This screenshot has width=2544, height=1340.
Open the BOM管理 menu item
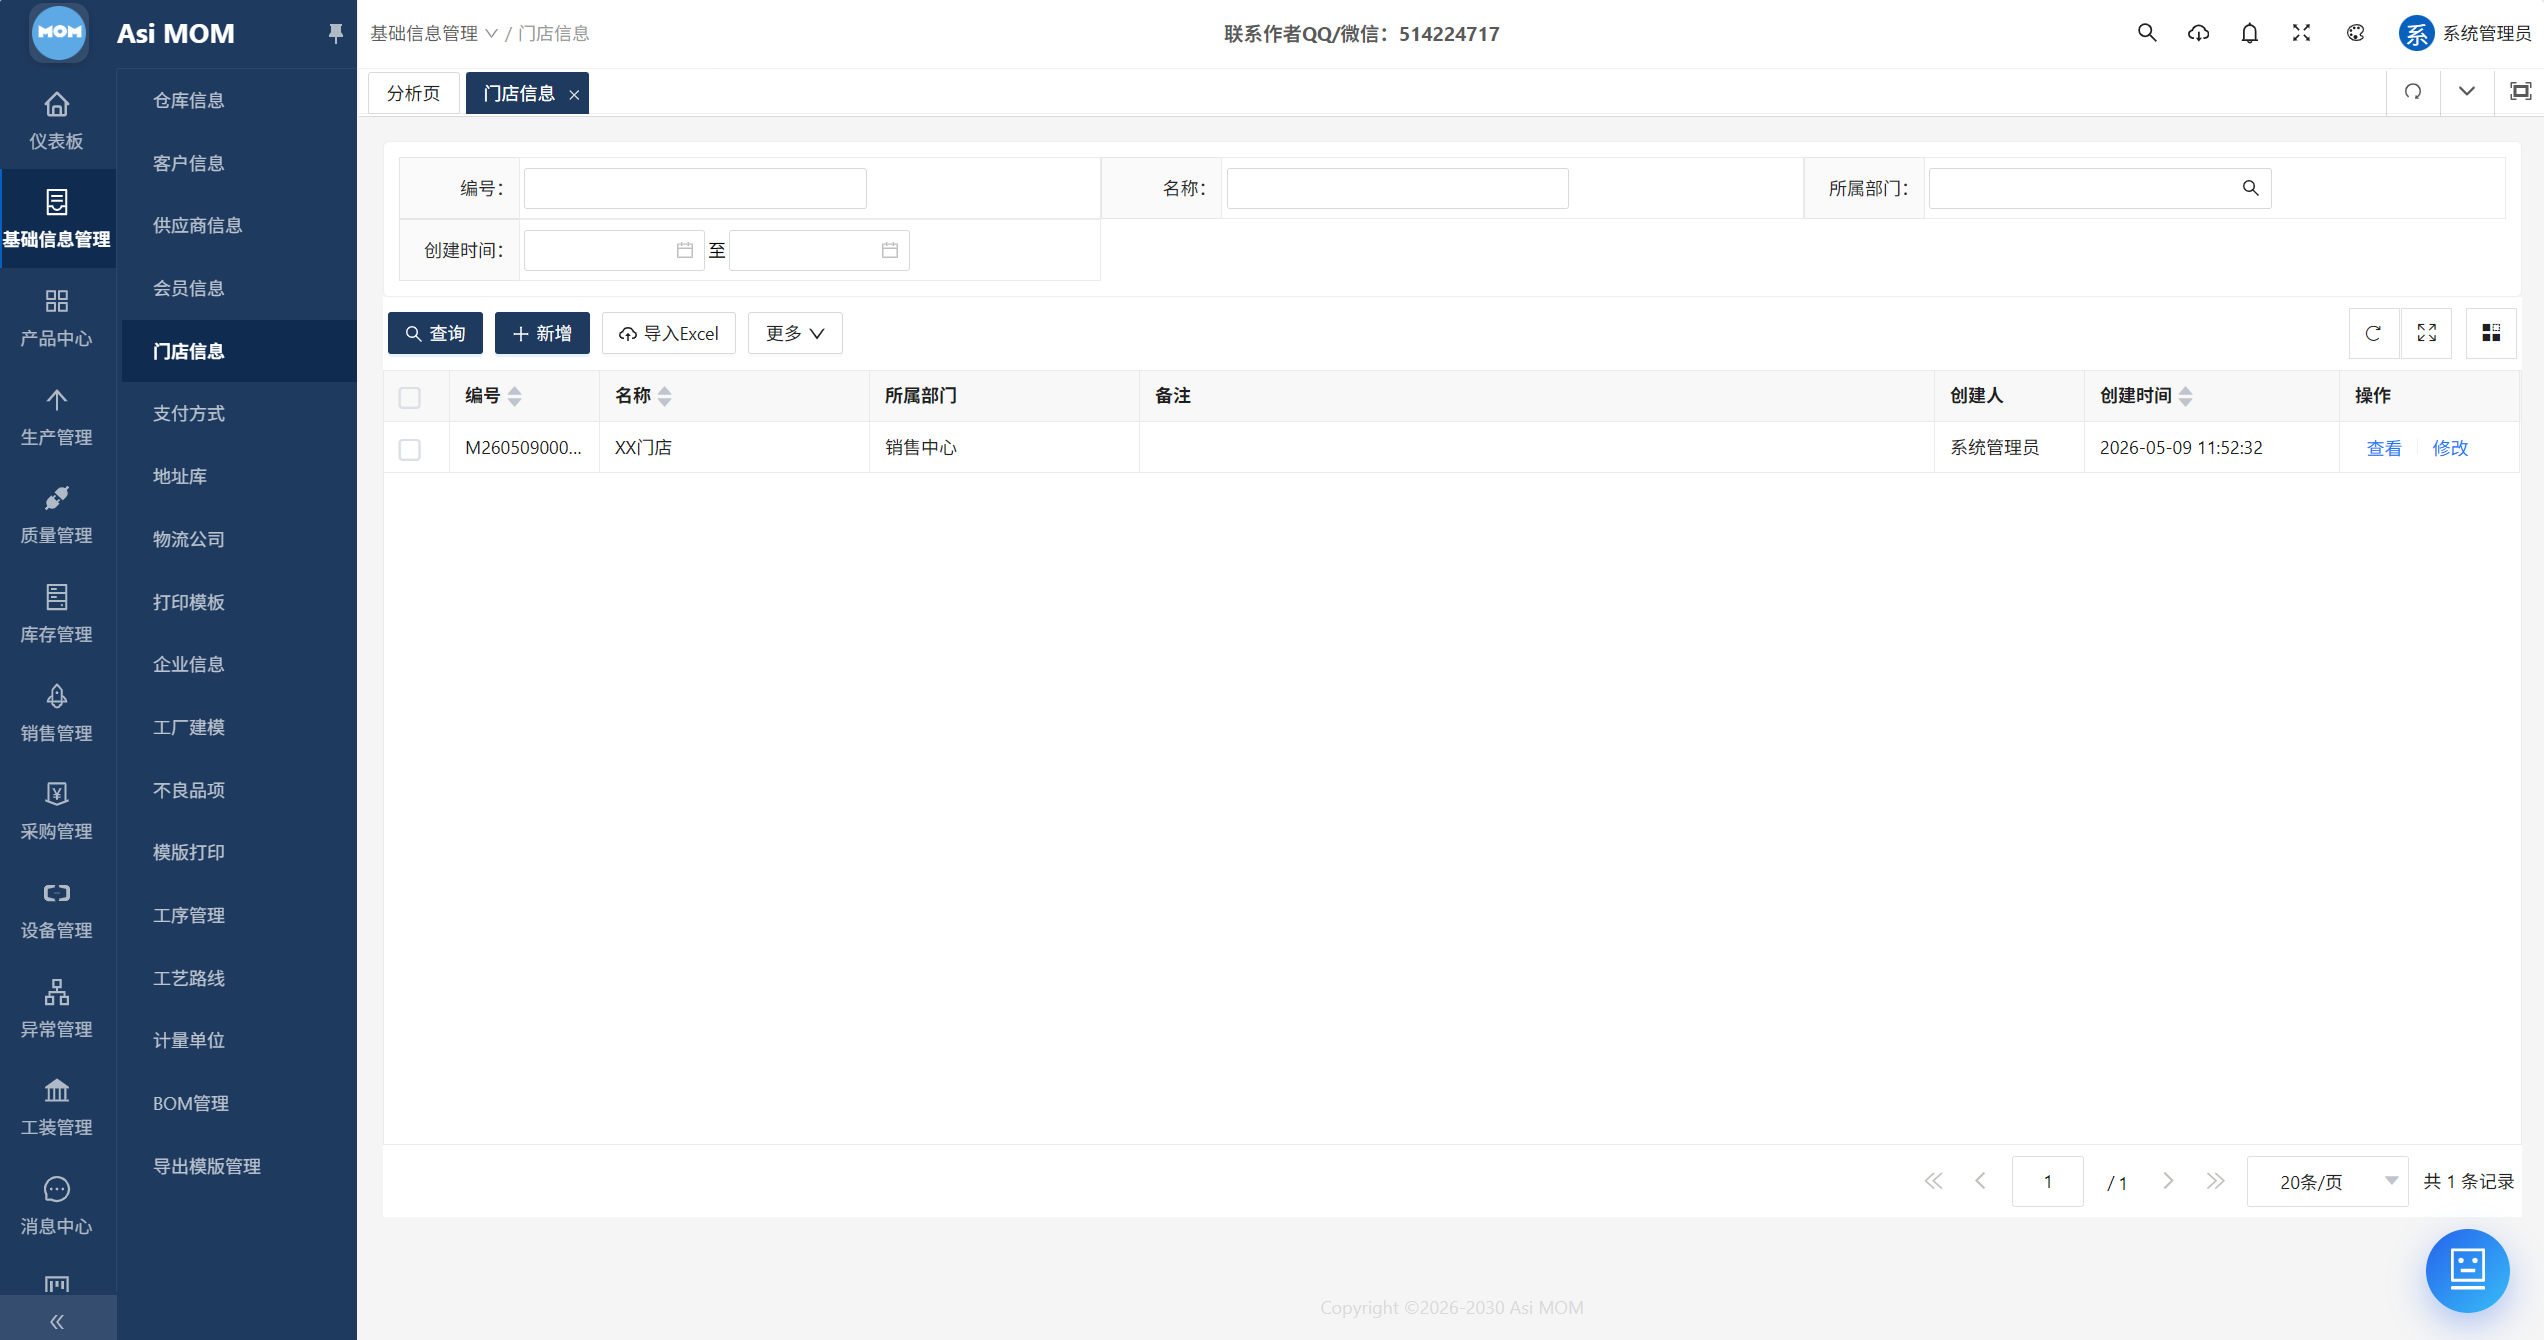click(190, 1103)
